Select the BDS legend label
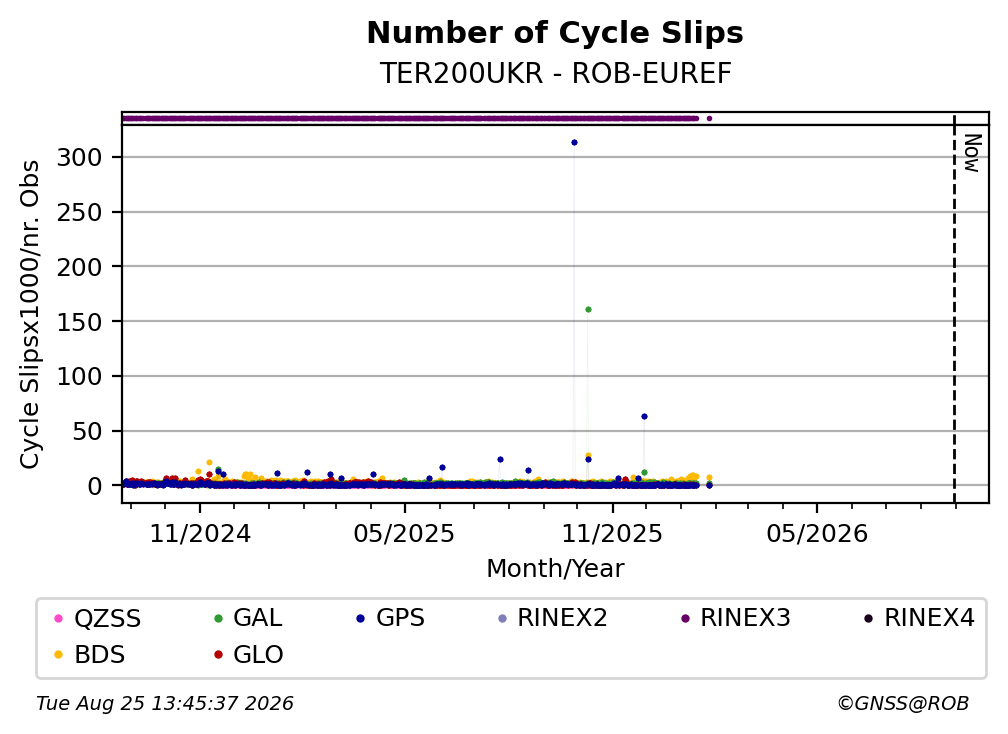Viewport: 1008px width, 734px height. (x=100, y=655)
